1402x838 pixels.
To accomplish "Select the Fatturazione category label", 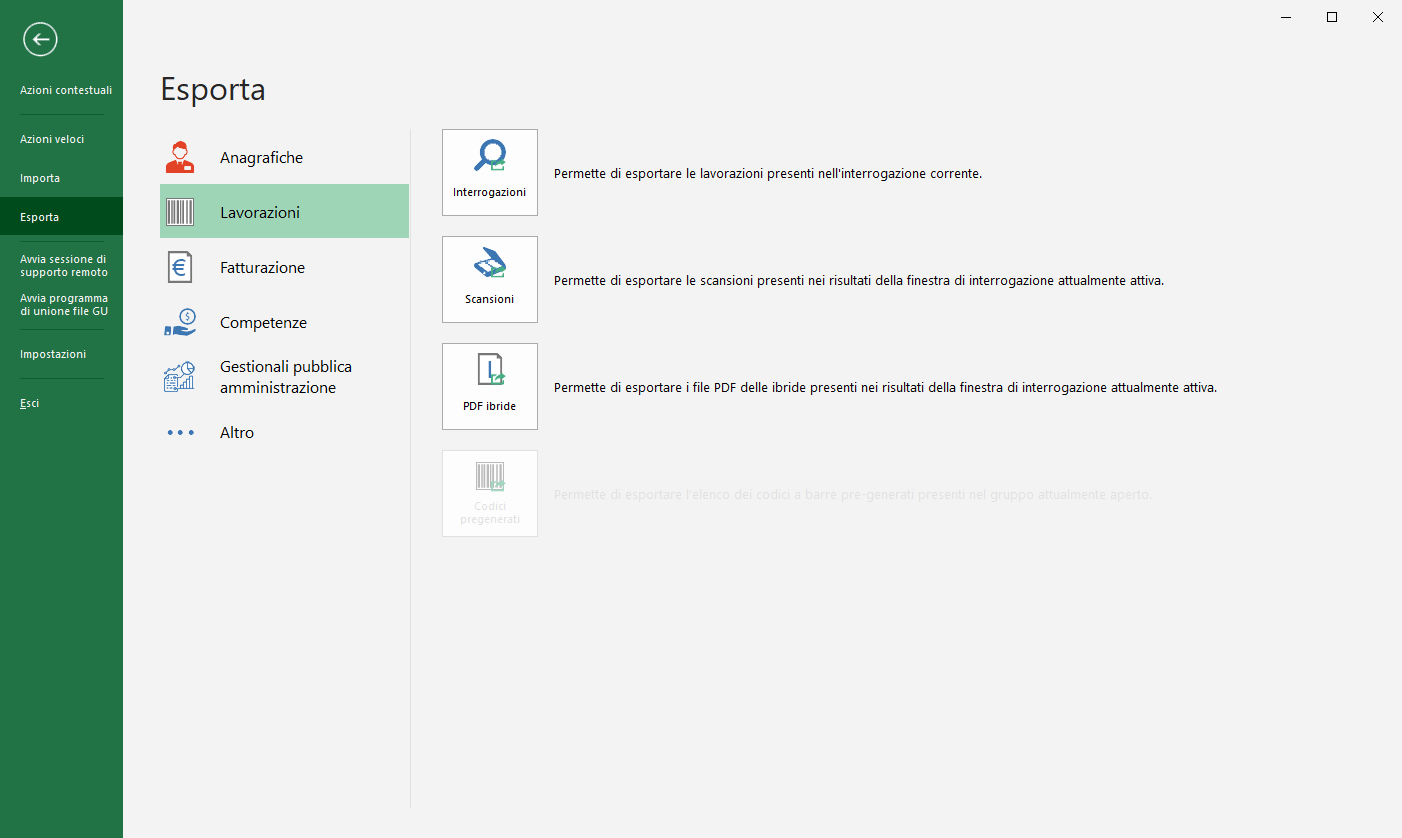I will click(x=262, y=268).
